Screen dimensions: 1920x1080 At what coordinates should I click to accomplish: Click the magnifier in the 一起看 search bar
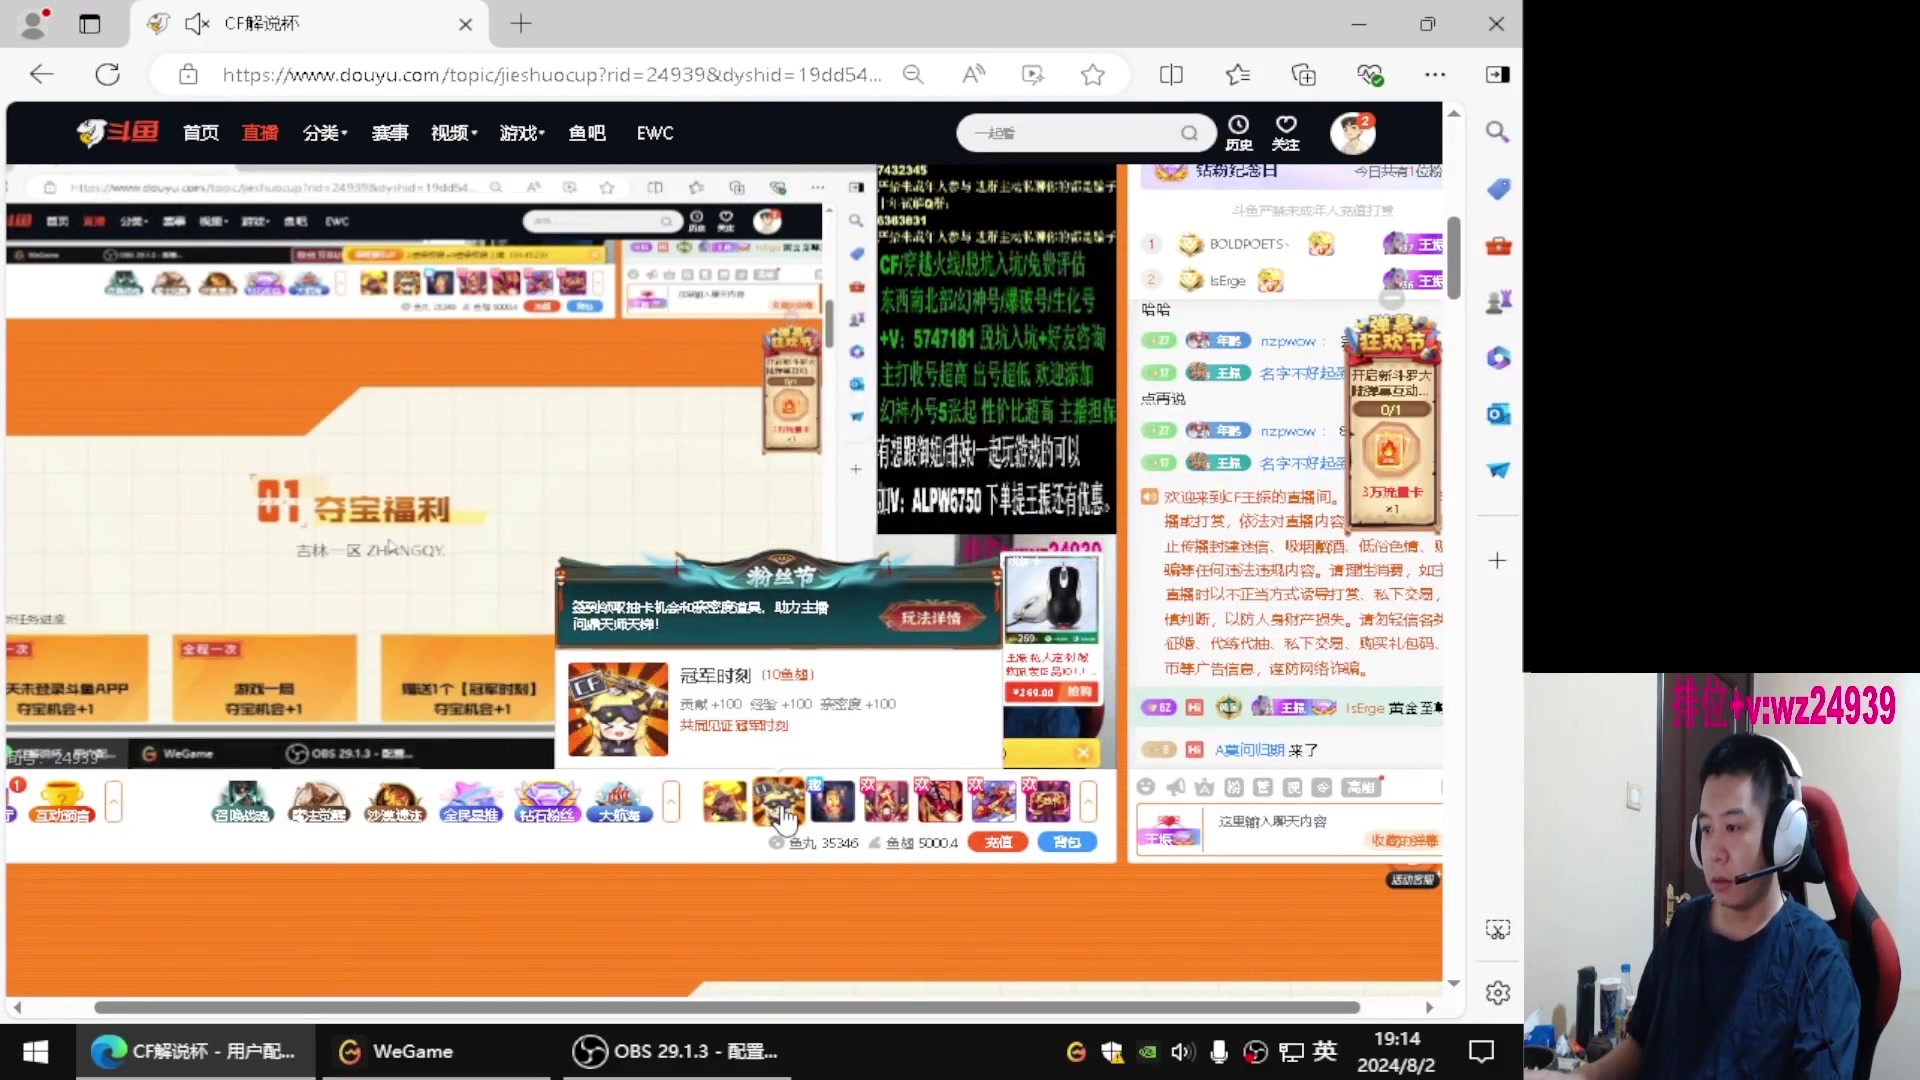coord(1188,132)
